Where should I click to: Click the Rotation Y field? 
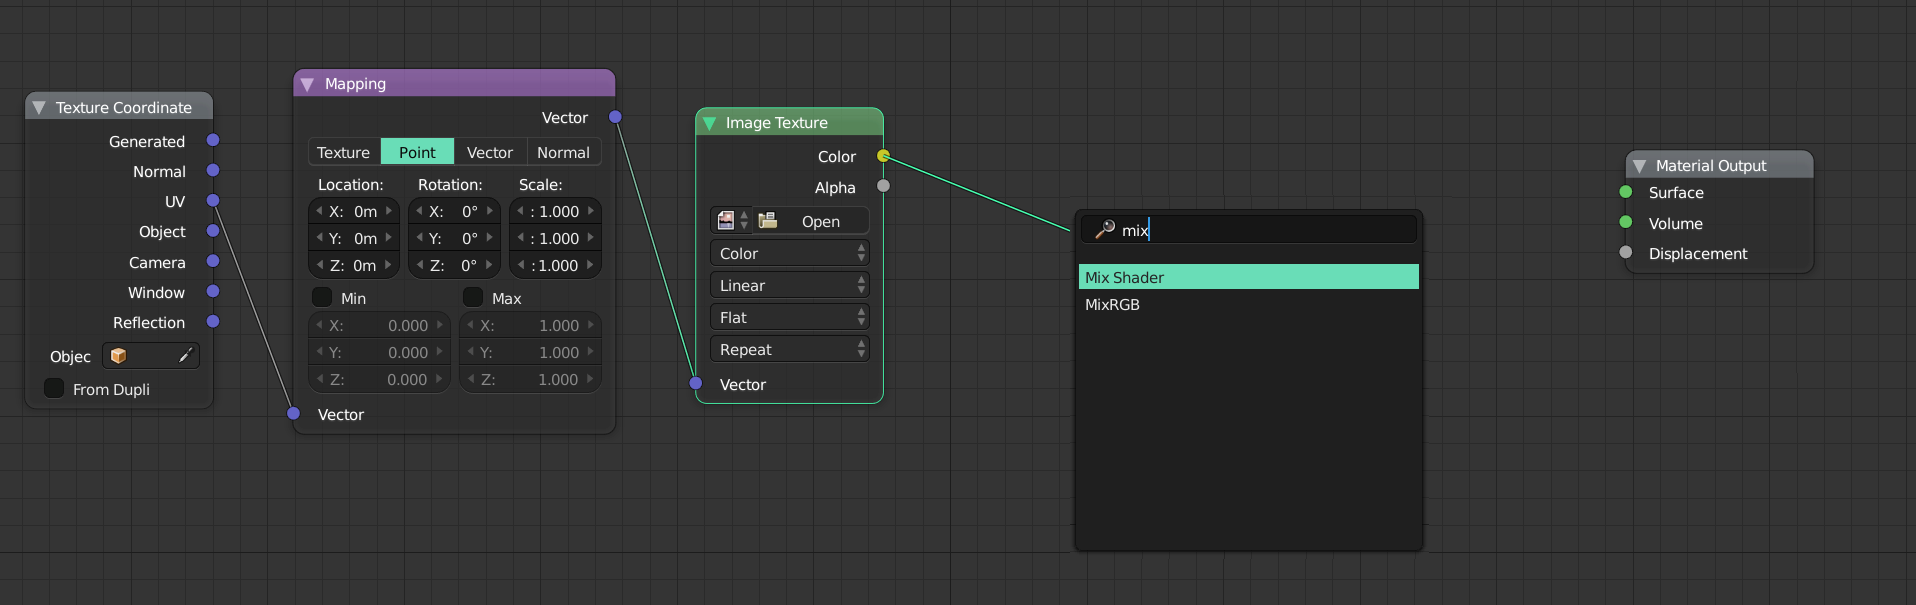pyautogui.click(x=454, y=238)
